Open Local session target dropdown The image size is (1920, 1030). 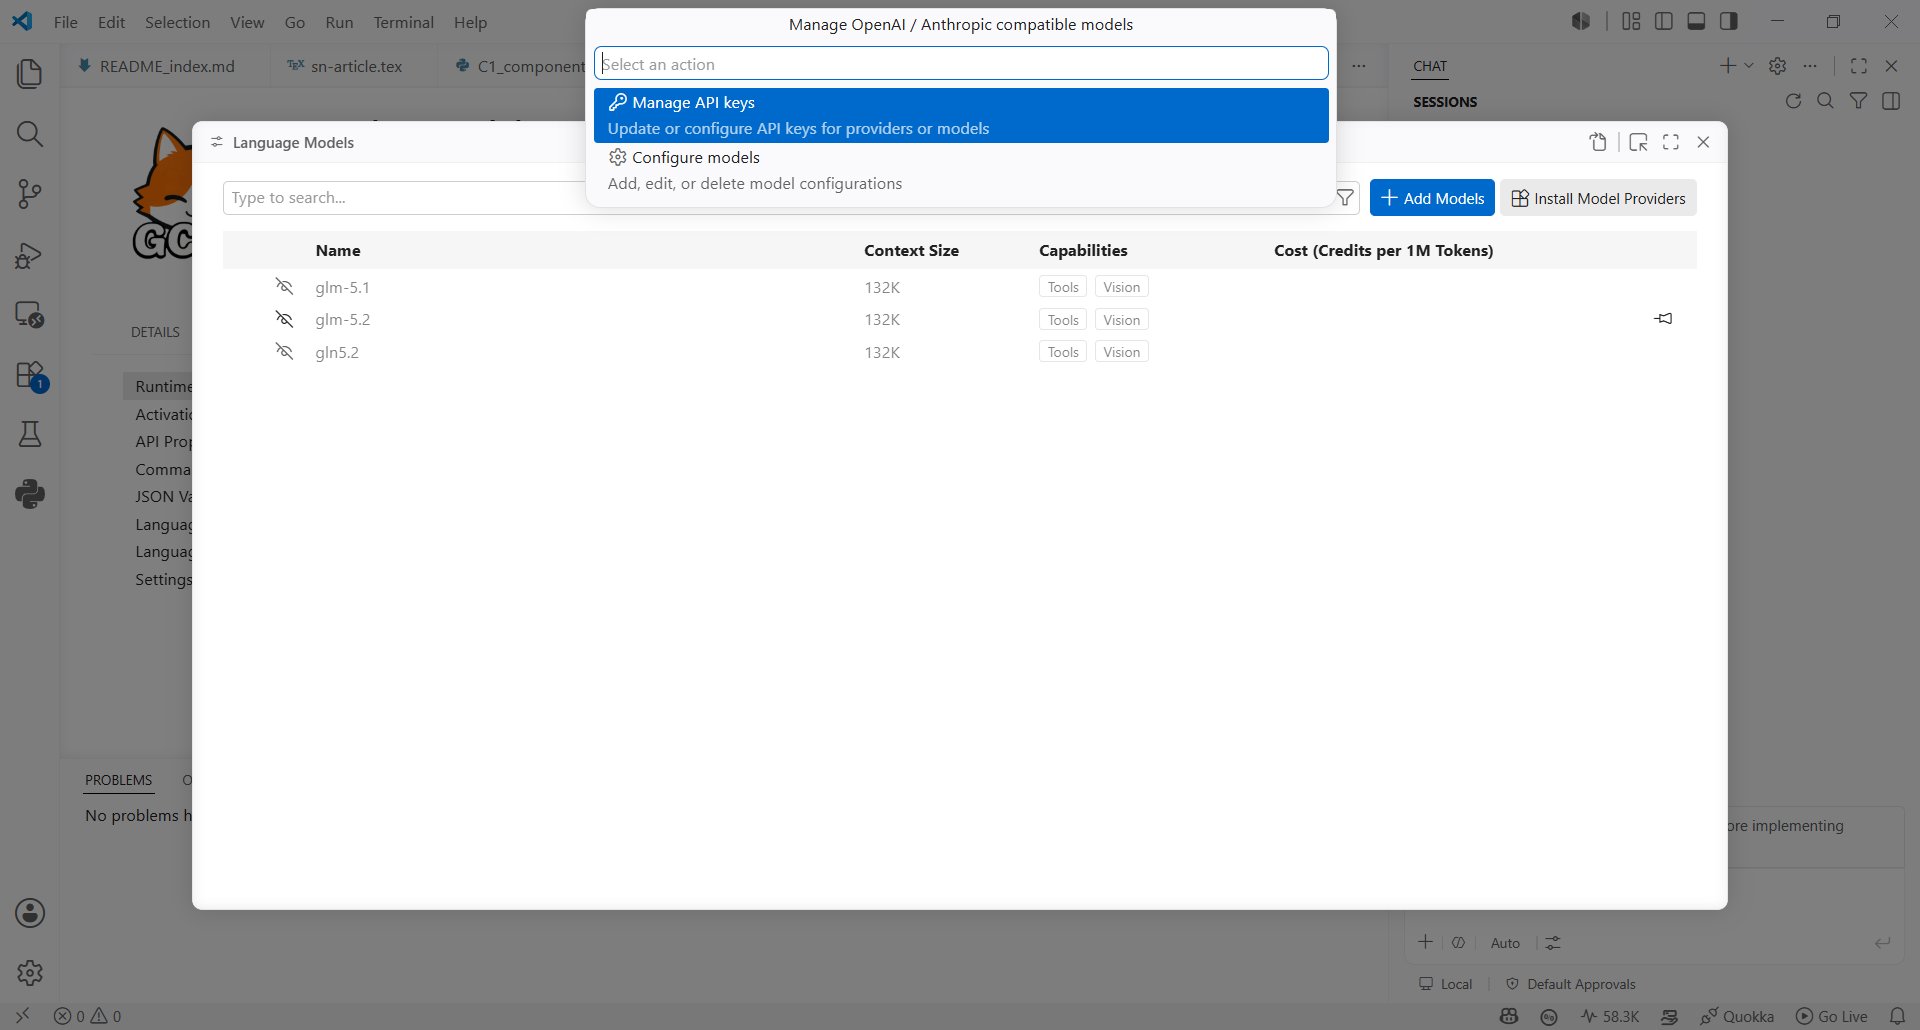[1446, 984]
